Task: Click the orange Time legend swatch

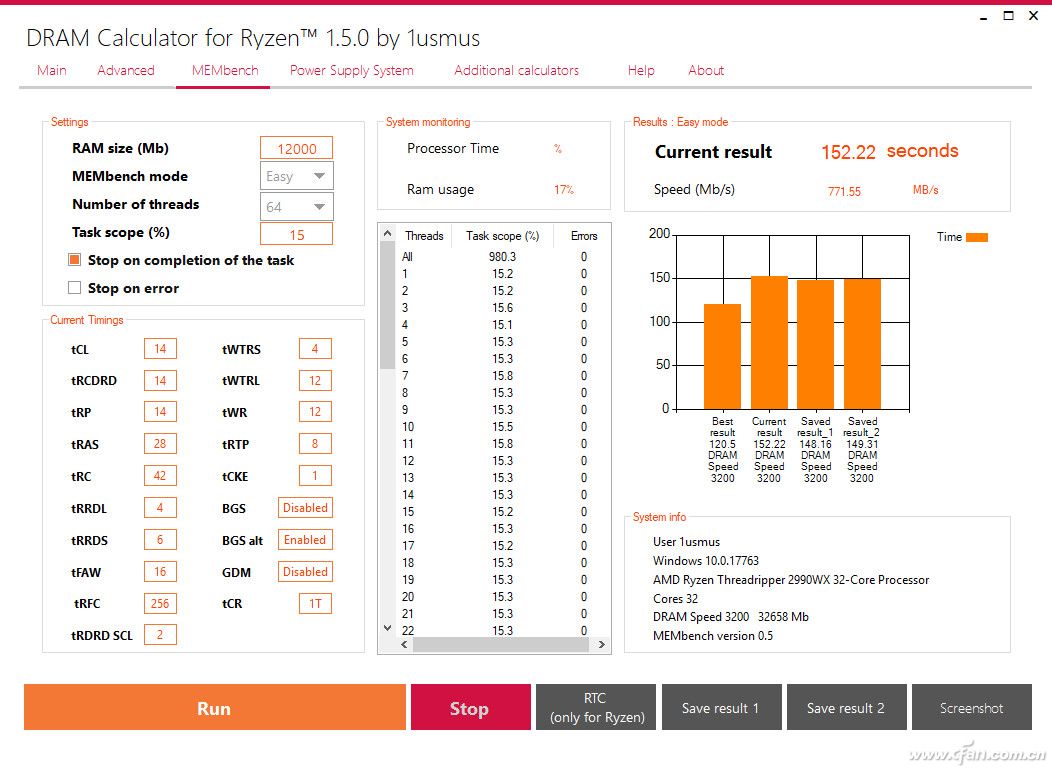Action: 976,237
